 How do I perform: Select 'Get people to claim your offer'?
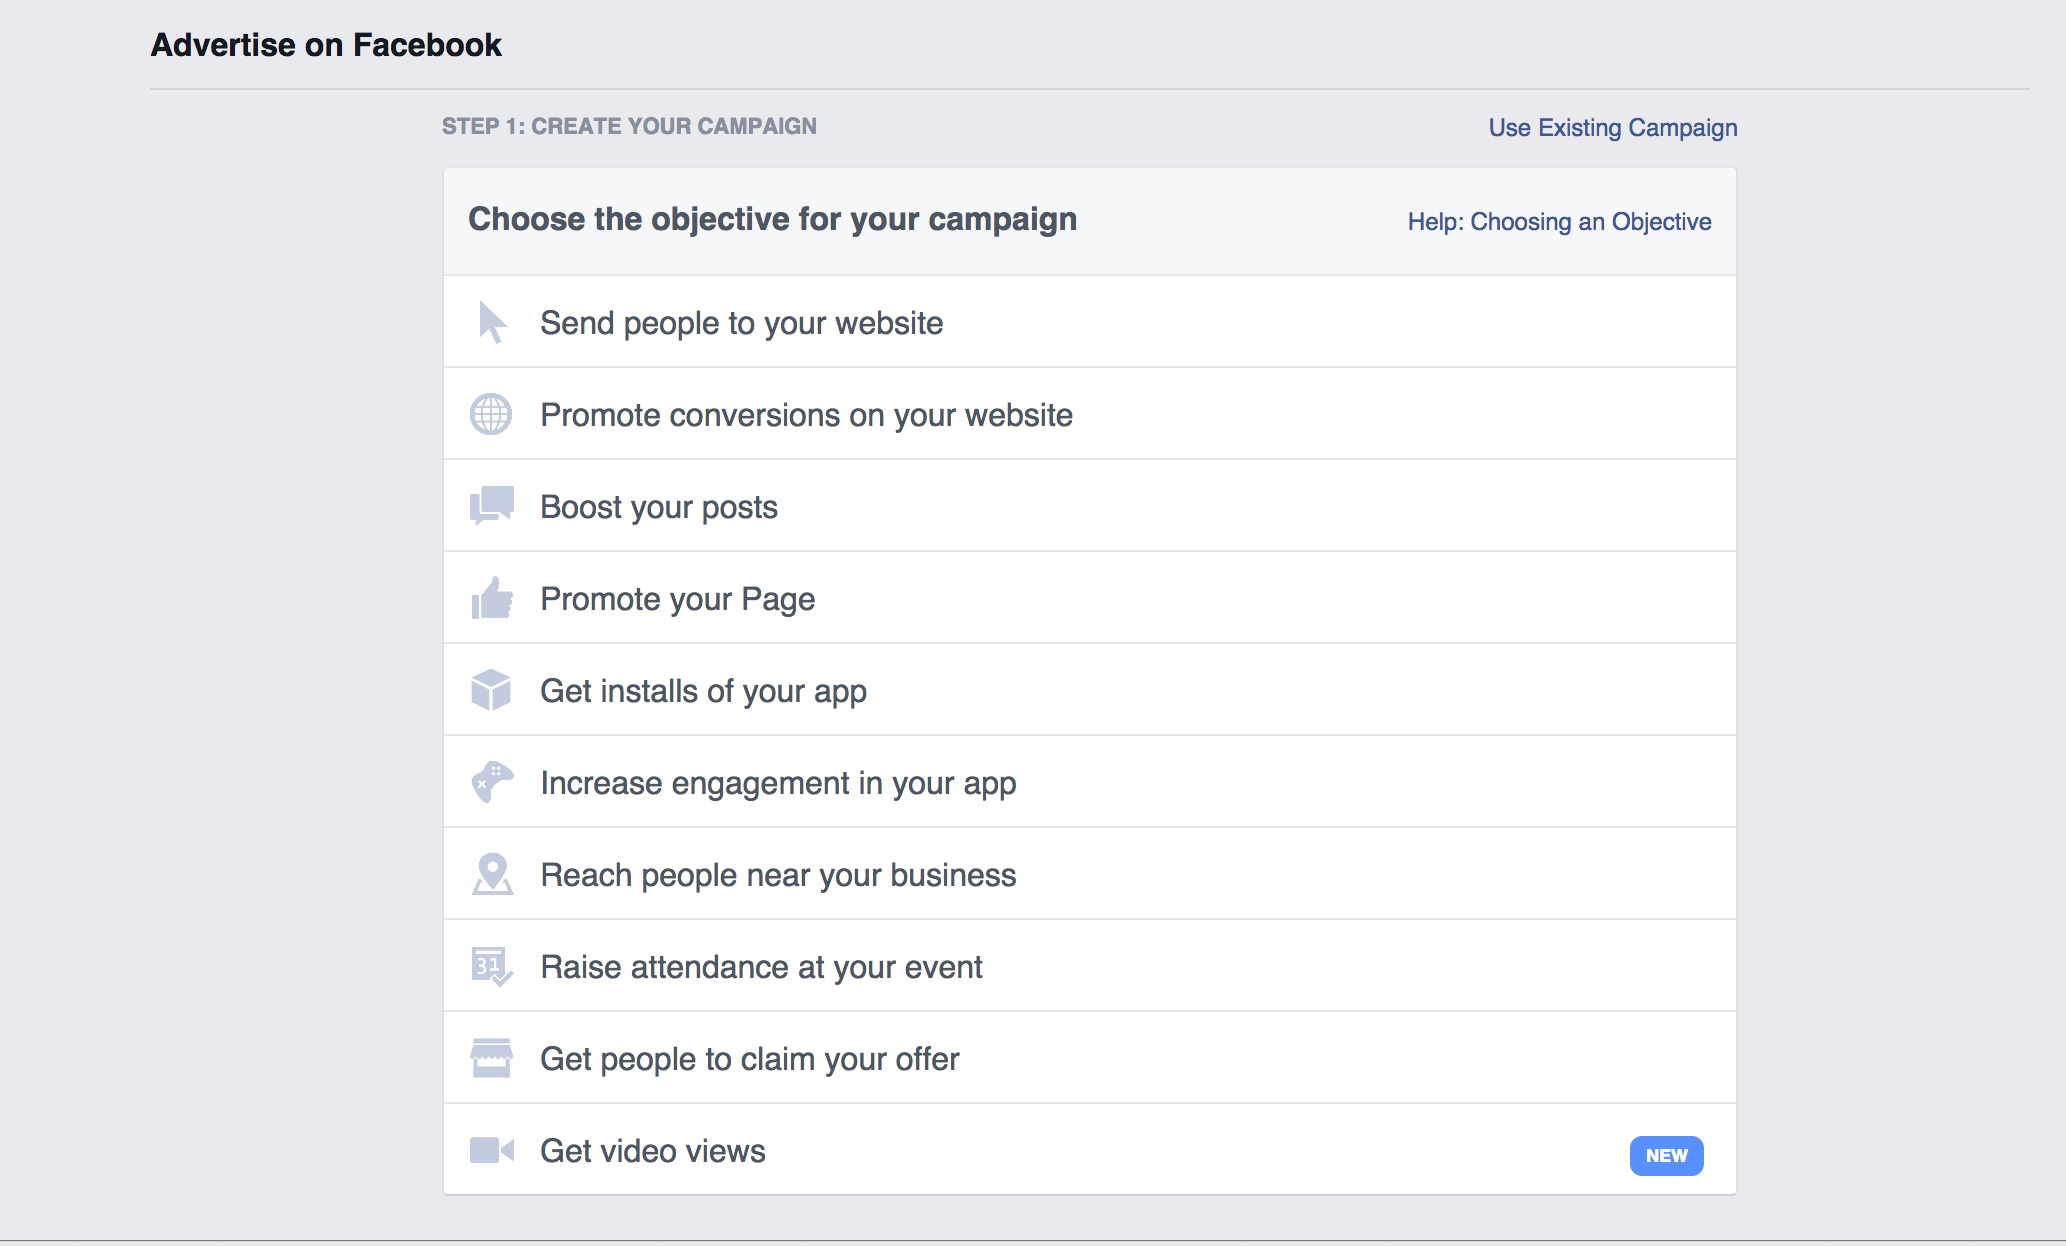(1090, 1058)
